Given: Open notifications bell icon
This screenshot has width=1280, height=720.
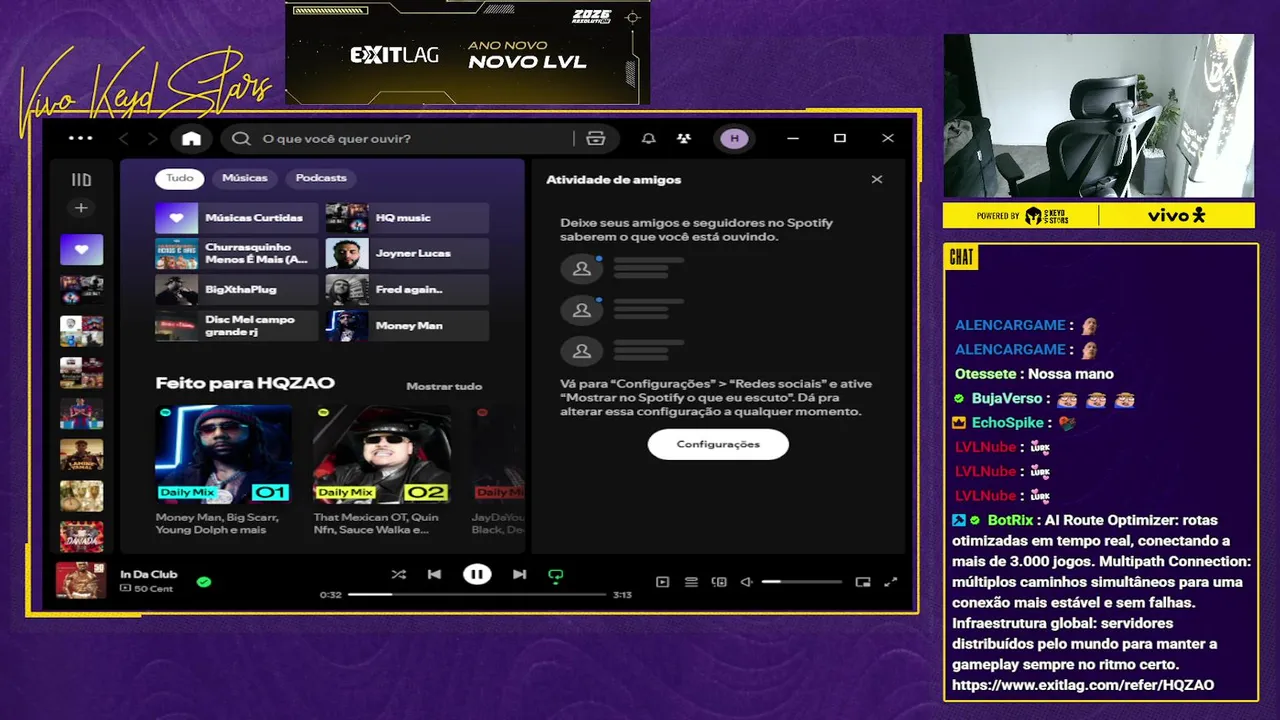Looking at the screenshot, I should (x=648, y=138).
